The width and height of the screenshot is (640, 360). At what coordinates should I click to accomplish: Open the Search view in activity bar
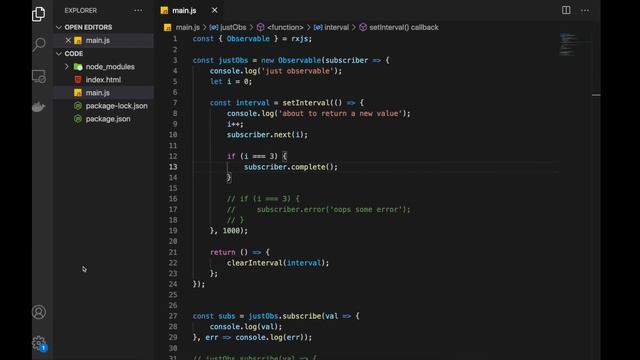coord(39,44)
